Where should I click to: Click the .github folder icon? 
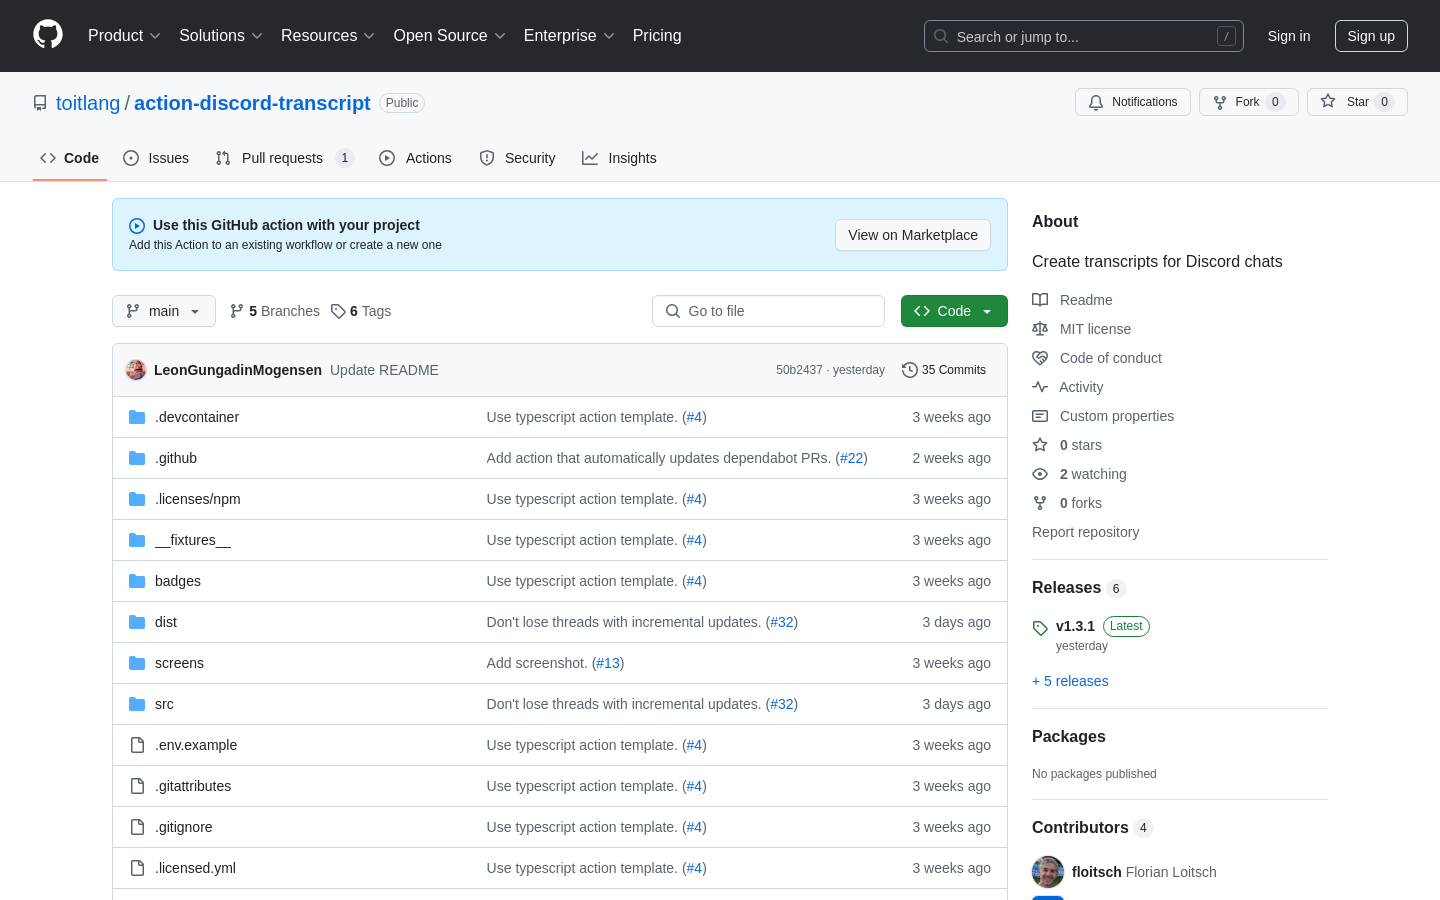(137, 458)
